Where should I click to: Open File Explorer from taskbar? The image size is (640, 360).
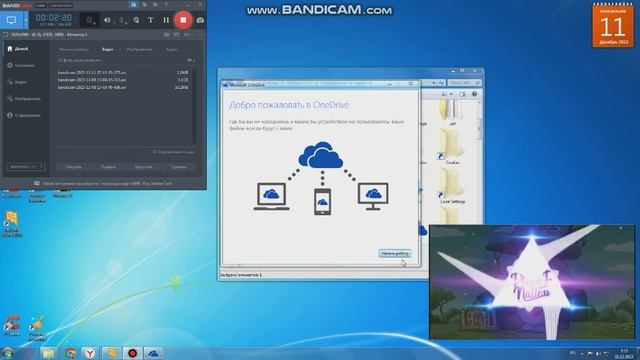coord(49,353)
